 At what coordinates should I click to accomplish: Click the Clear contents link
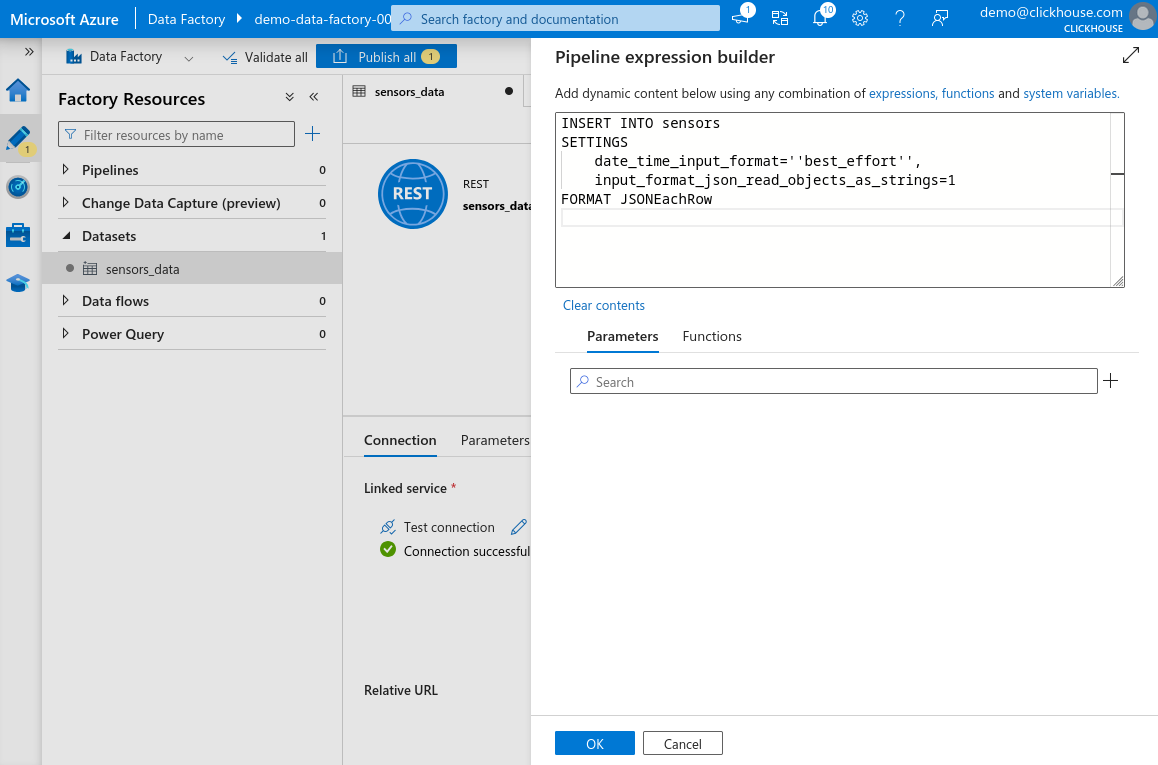604,305
